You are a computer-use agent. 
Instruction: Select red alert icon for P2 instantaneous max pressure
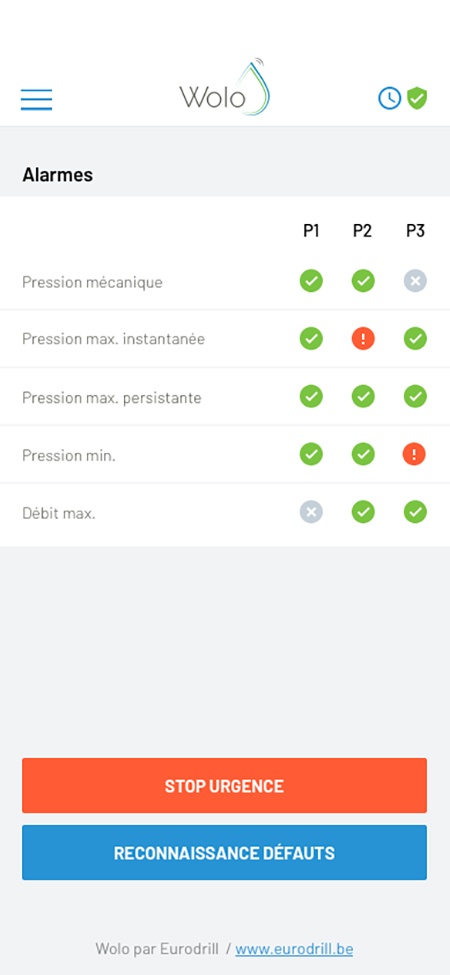click(x=363, y=339)
